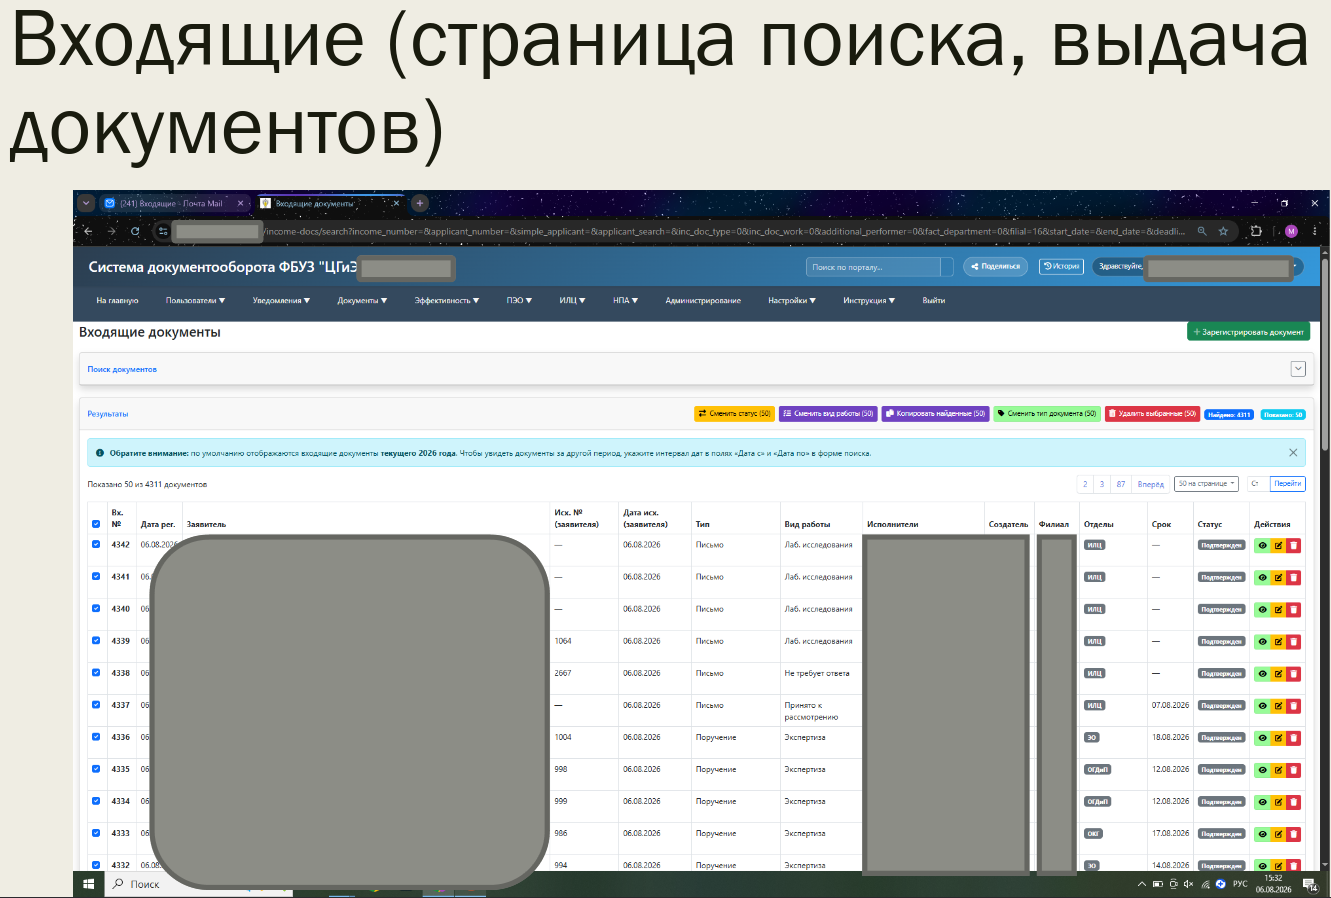Uncheck the checkbox for document 4339
The height and width of the screenshot is (898, 1331).
(x=96, y=641)
